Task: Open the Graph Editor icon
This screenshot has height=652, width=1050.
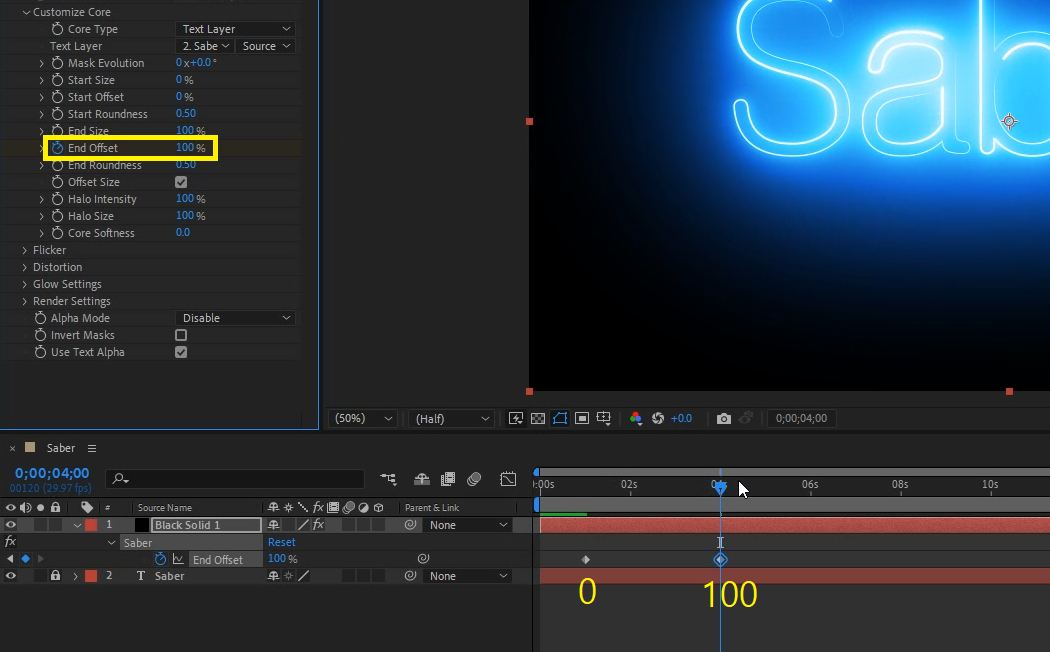Action: tap(508, 479)
